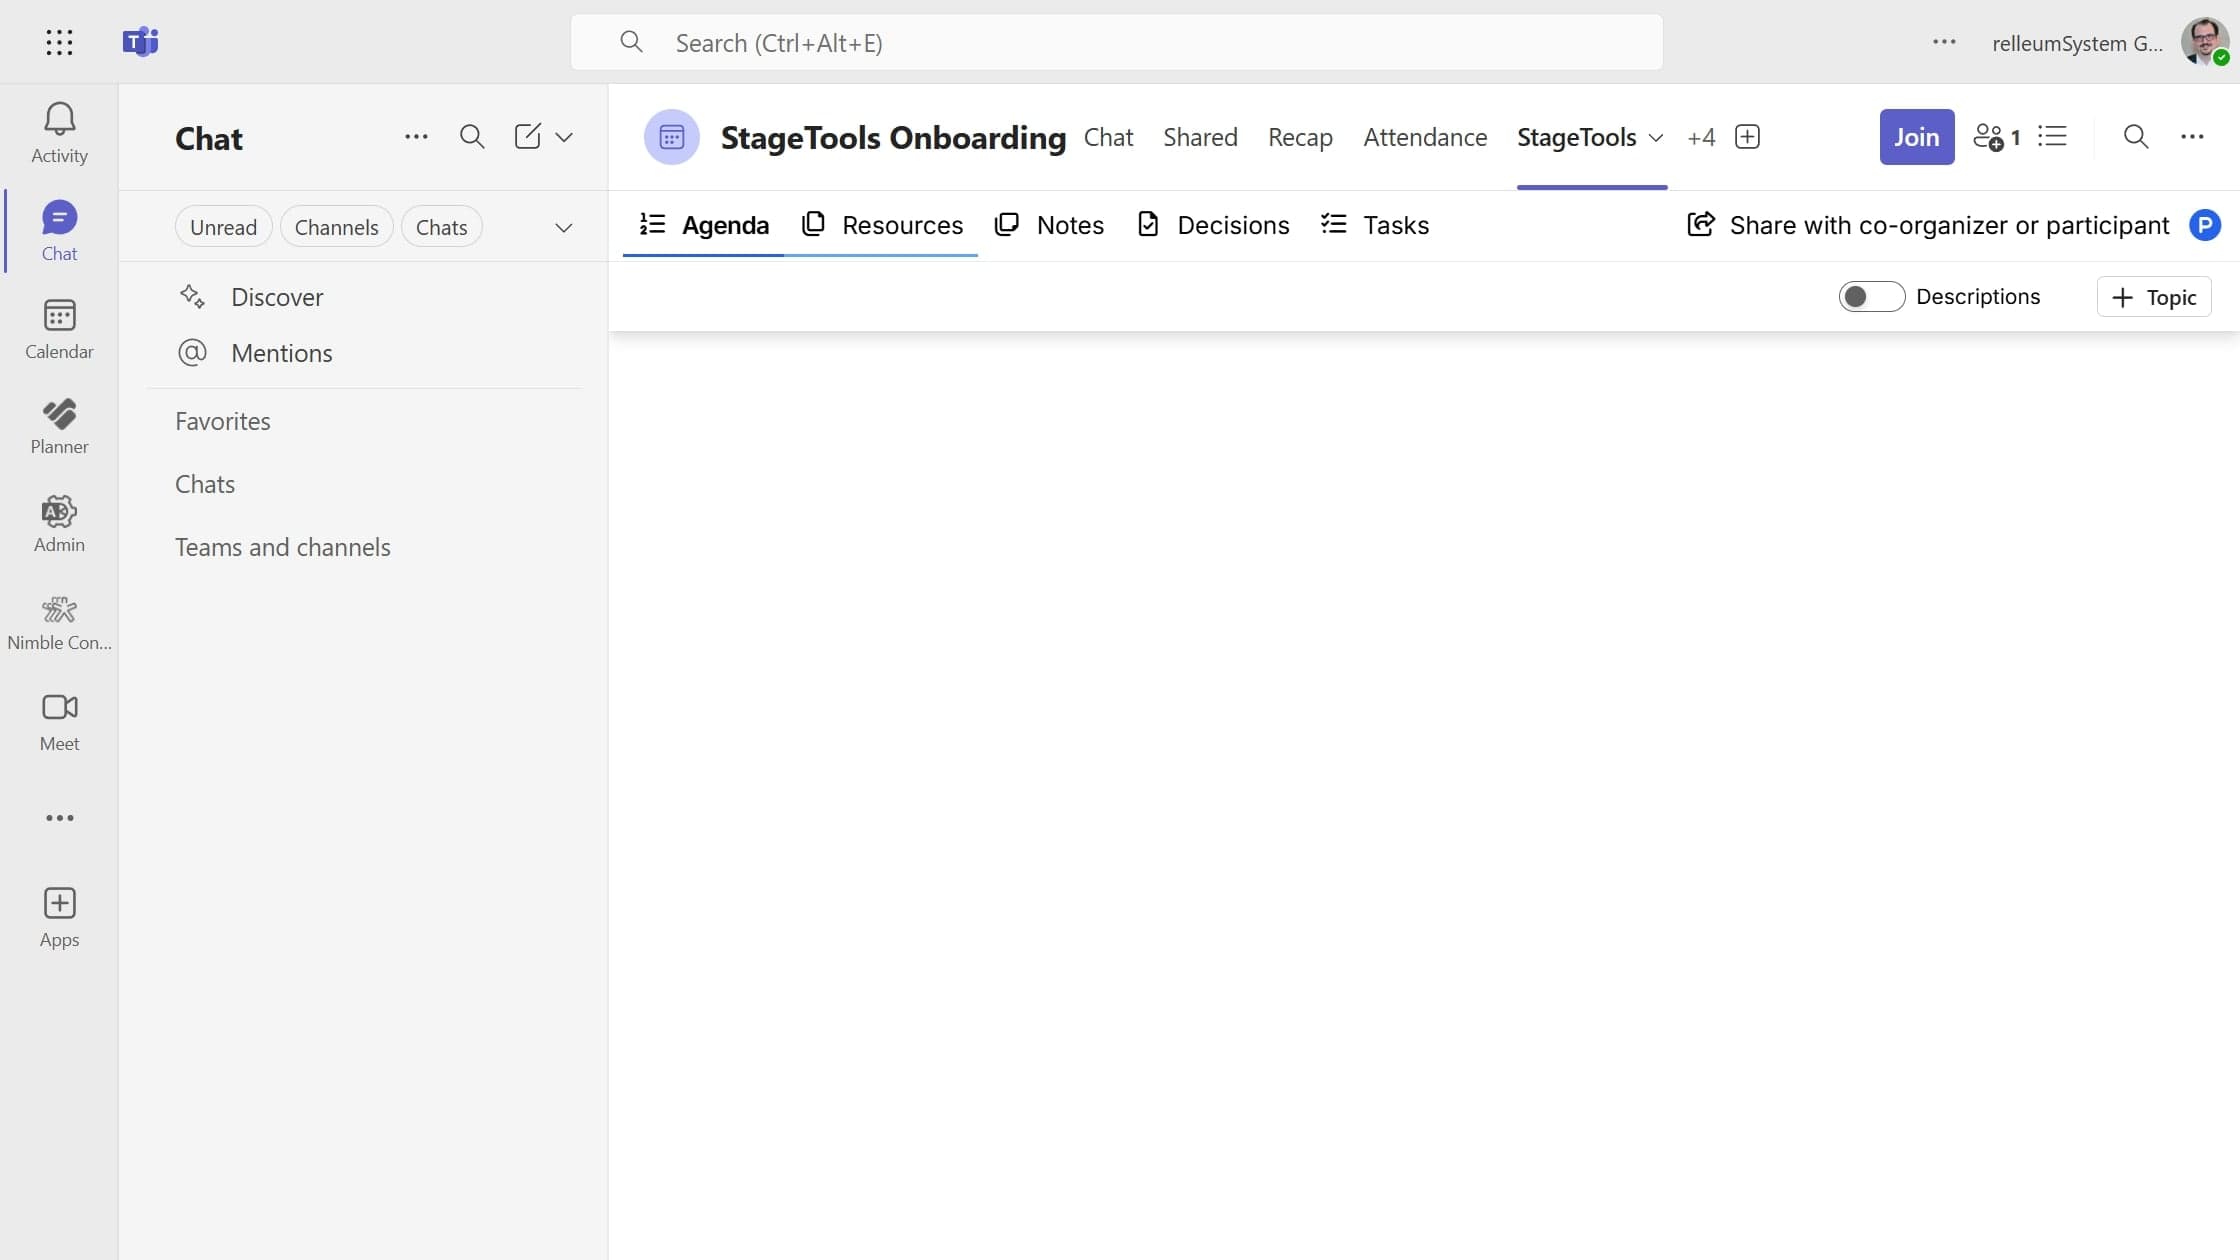Join the StageTools Onboarding meeting
Image resolution: width=2240 pixels, height=1260 pixels.
tap(1916, 137)
